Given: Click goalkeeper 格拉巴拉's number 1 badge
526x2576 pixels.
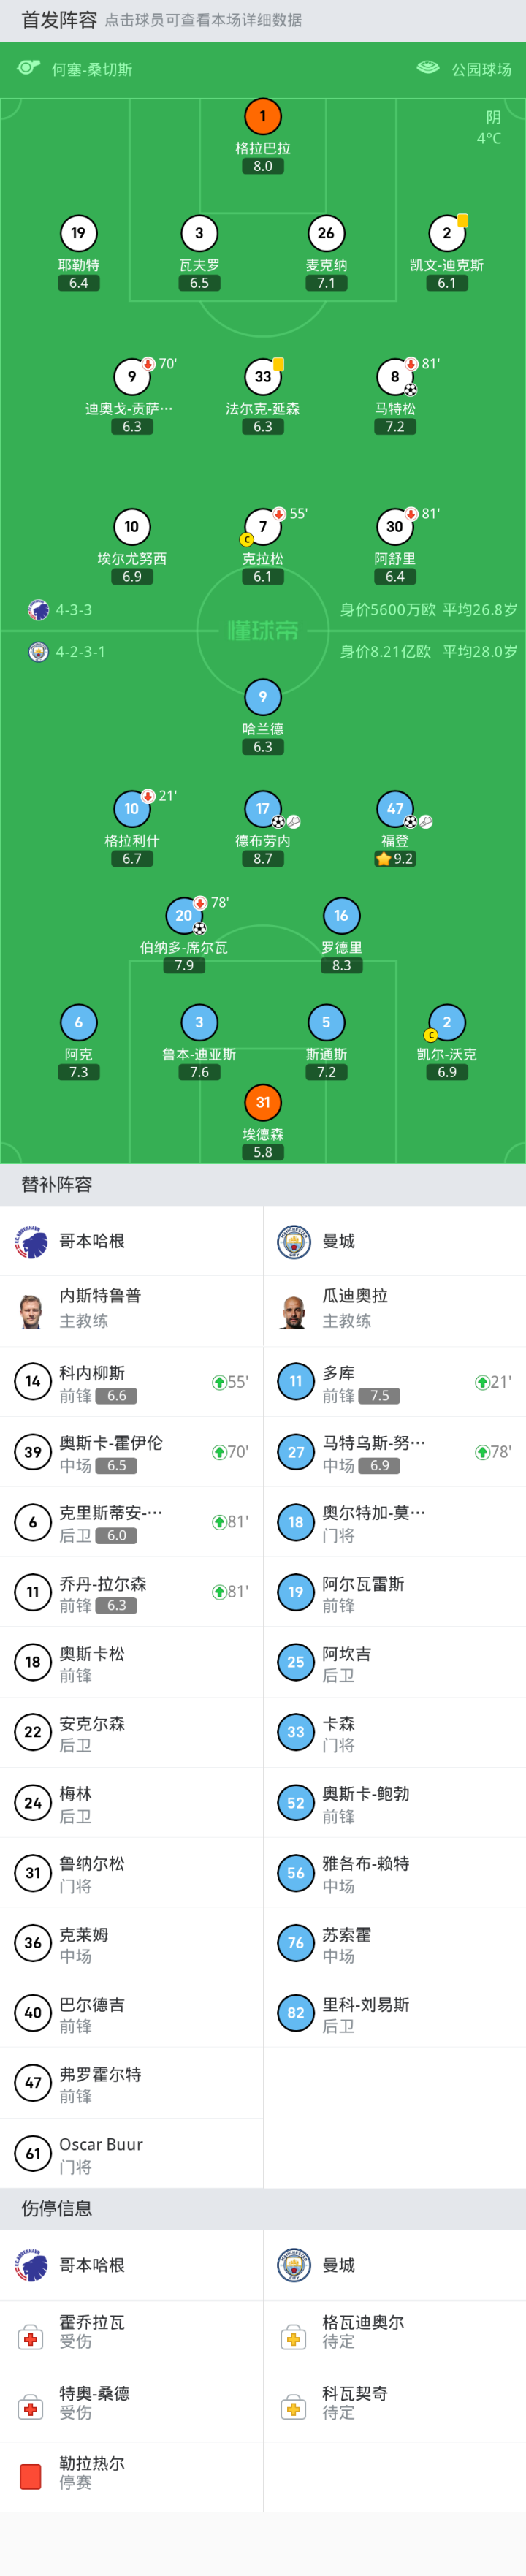Looking at the screenshot, I should 263,116.
